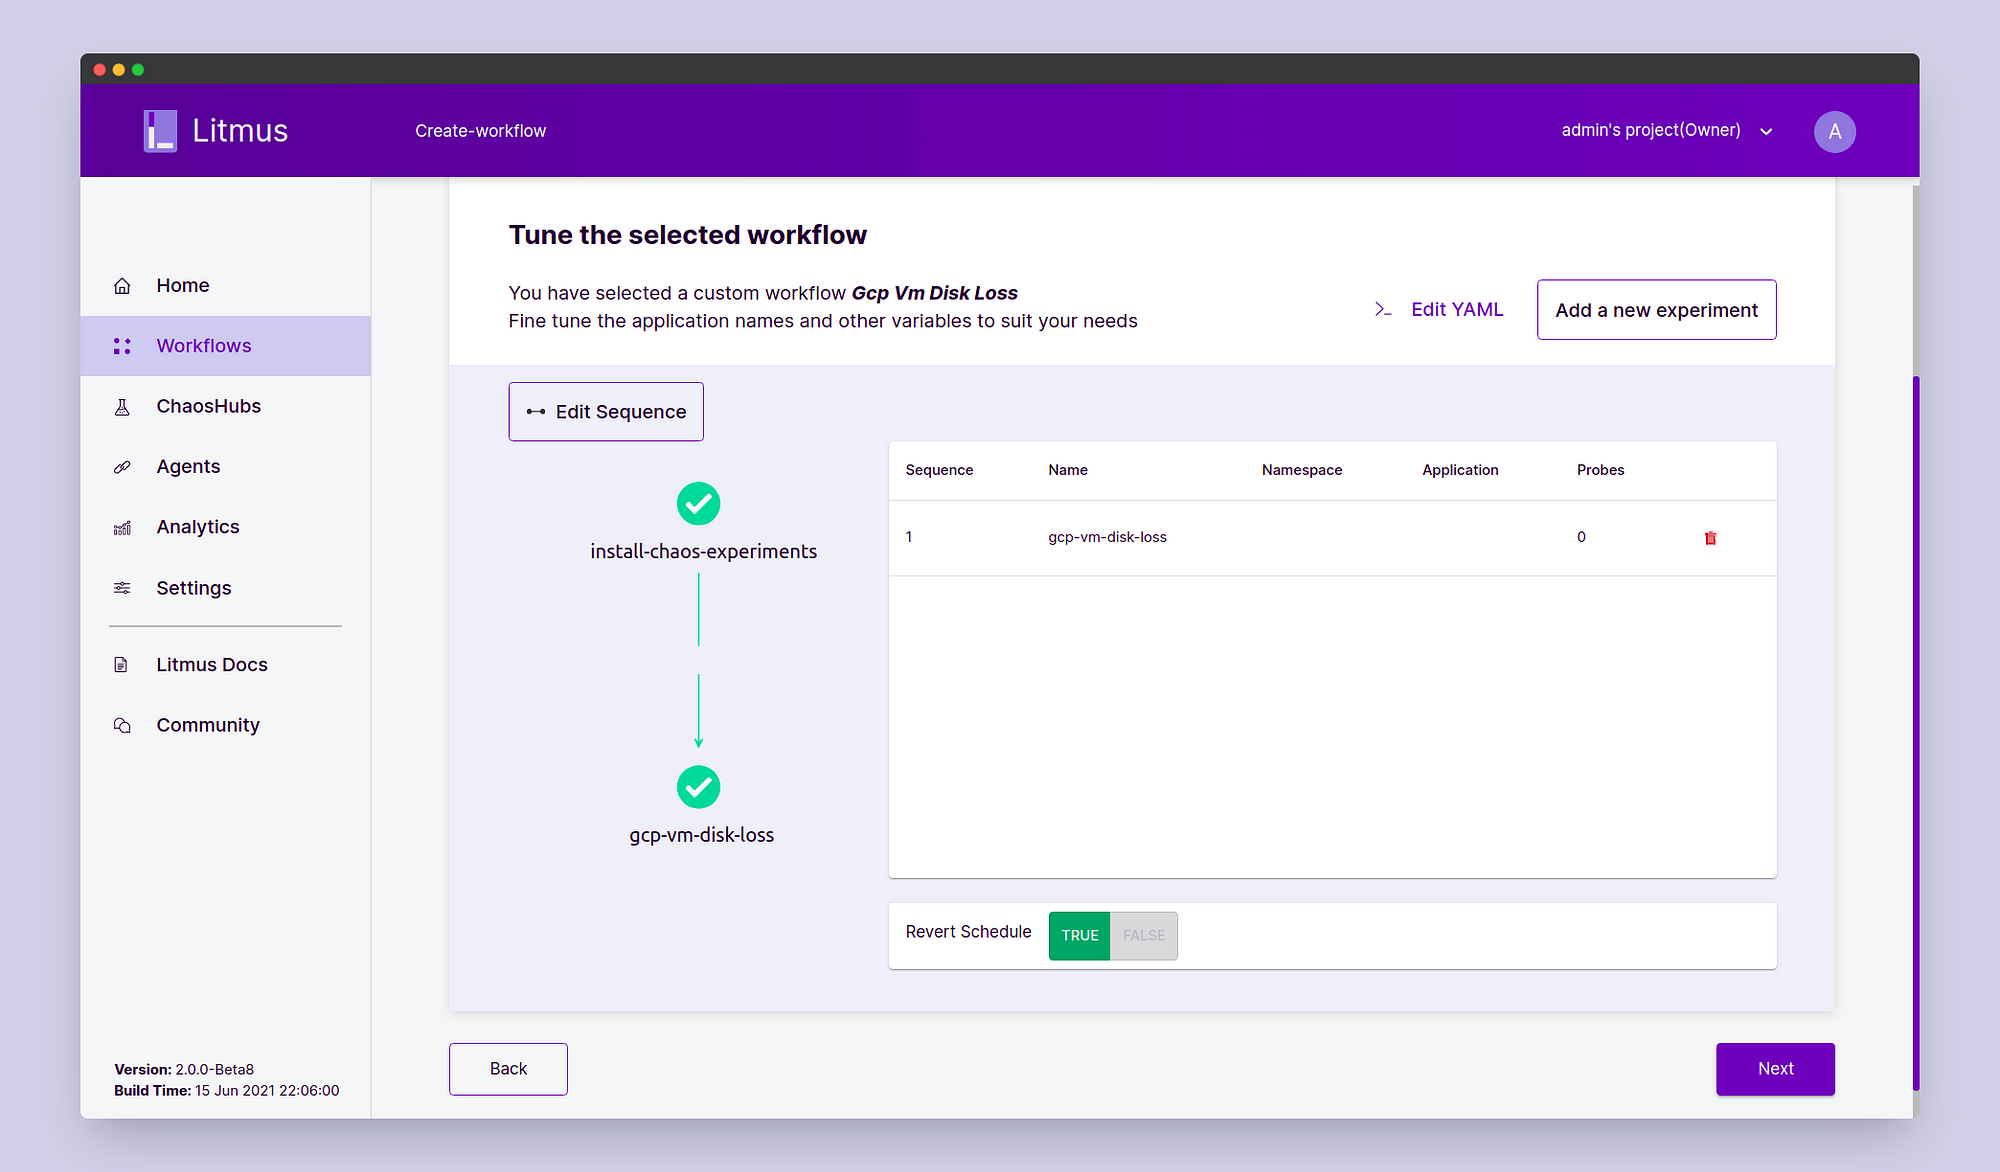Click the Edit Sequence button

pos(606,412)
